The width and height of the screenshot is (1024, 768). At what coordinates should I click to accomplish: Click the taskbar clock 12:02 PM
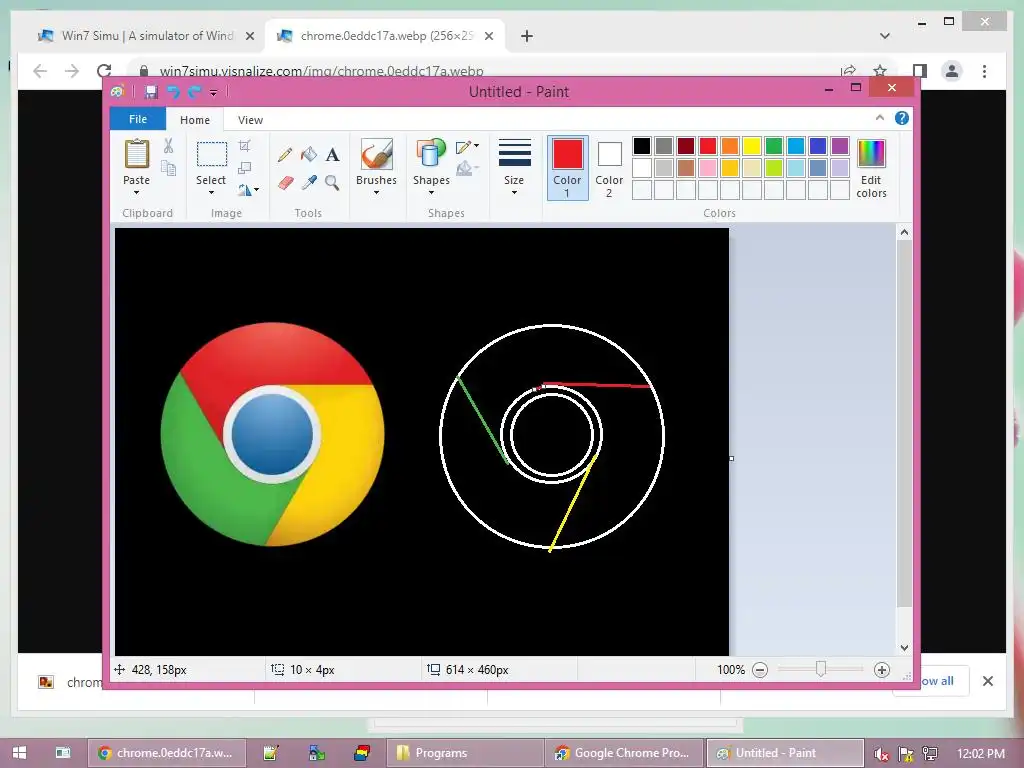click(x=980, y=754)
